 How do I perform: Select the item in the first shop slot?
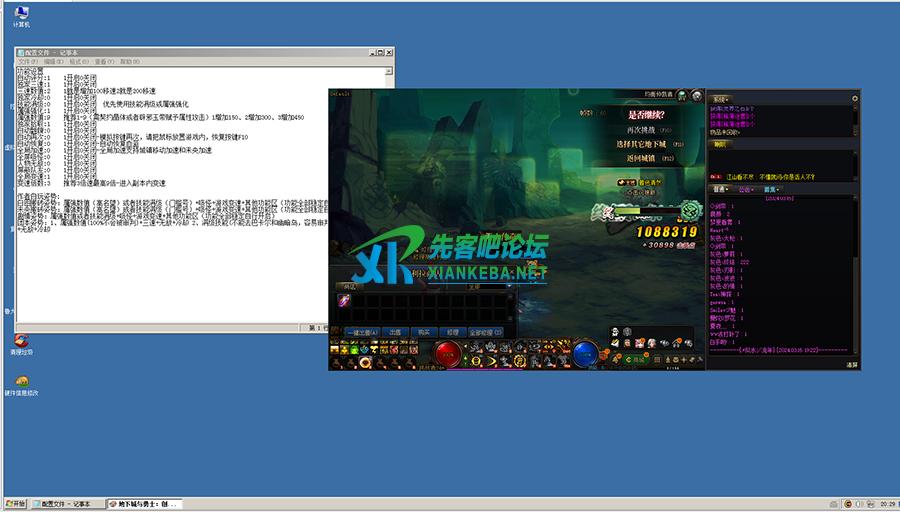coord(344,300)
